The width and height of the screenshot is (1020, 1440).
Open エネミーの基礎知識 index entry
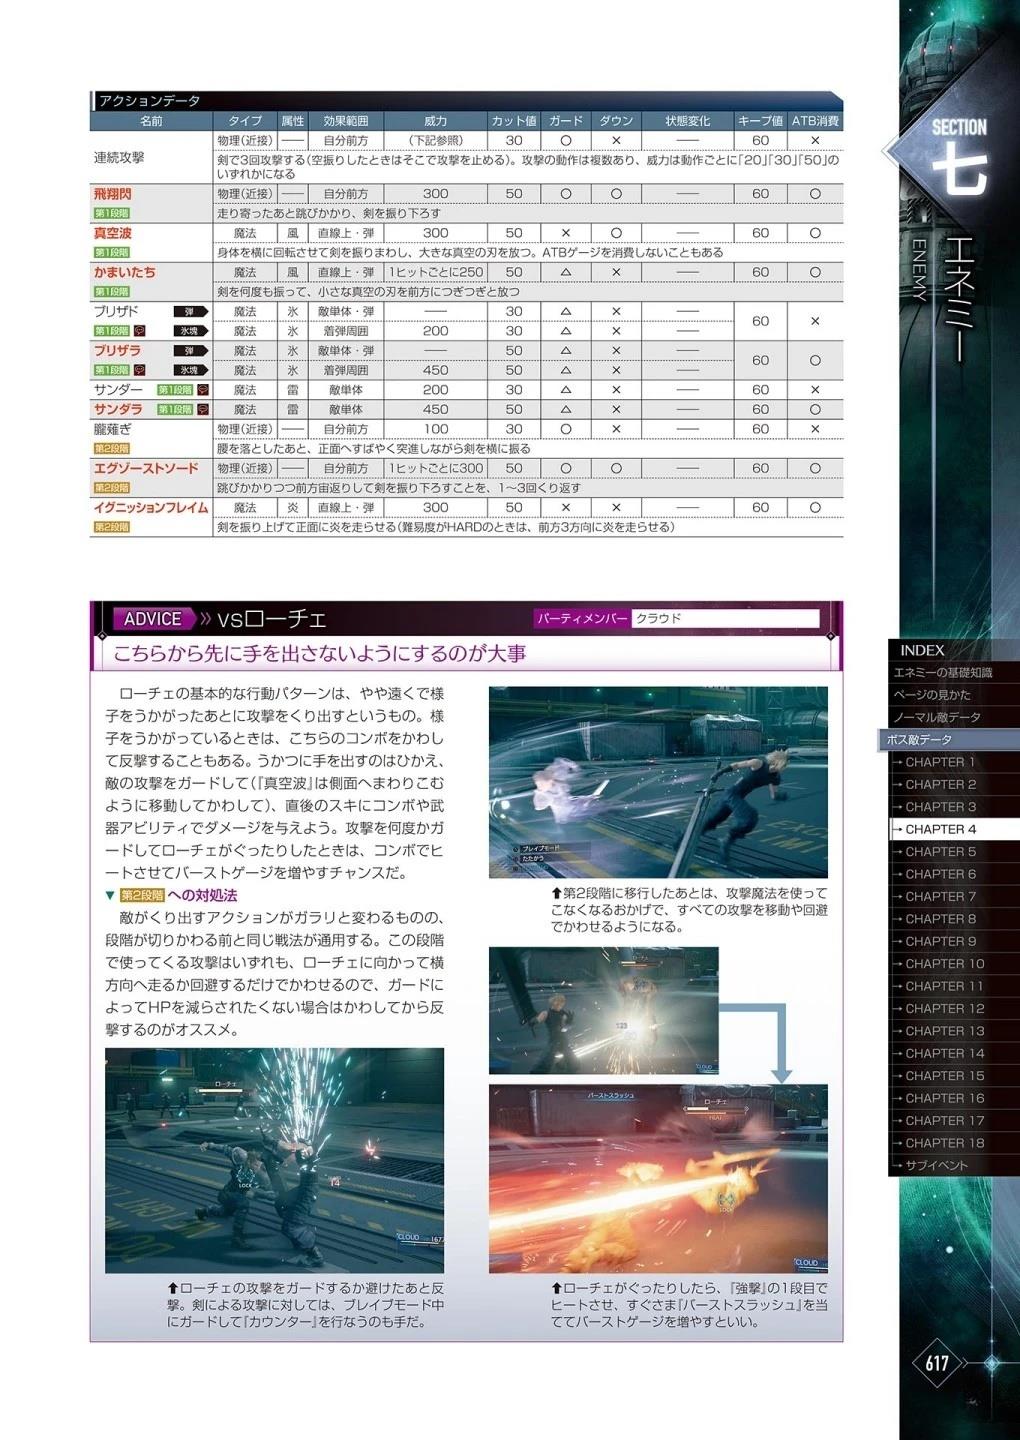[942, 672]
